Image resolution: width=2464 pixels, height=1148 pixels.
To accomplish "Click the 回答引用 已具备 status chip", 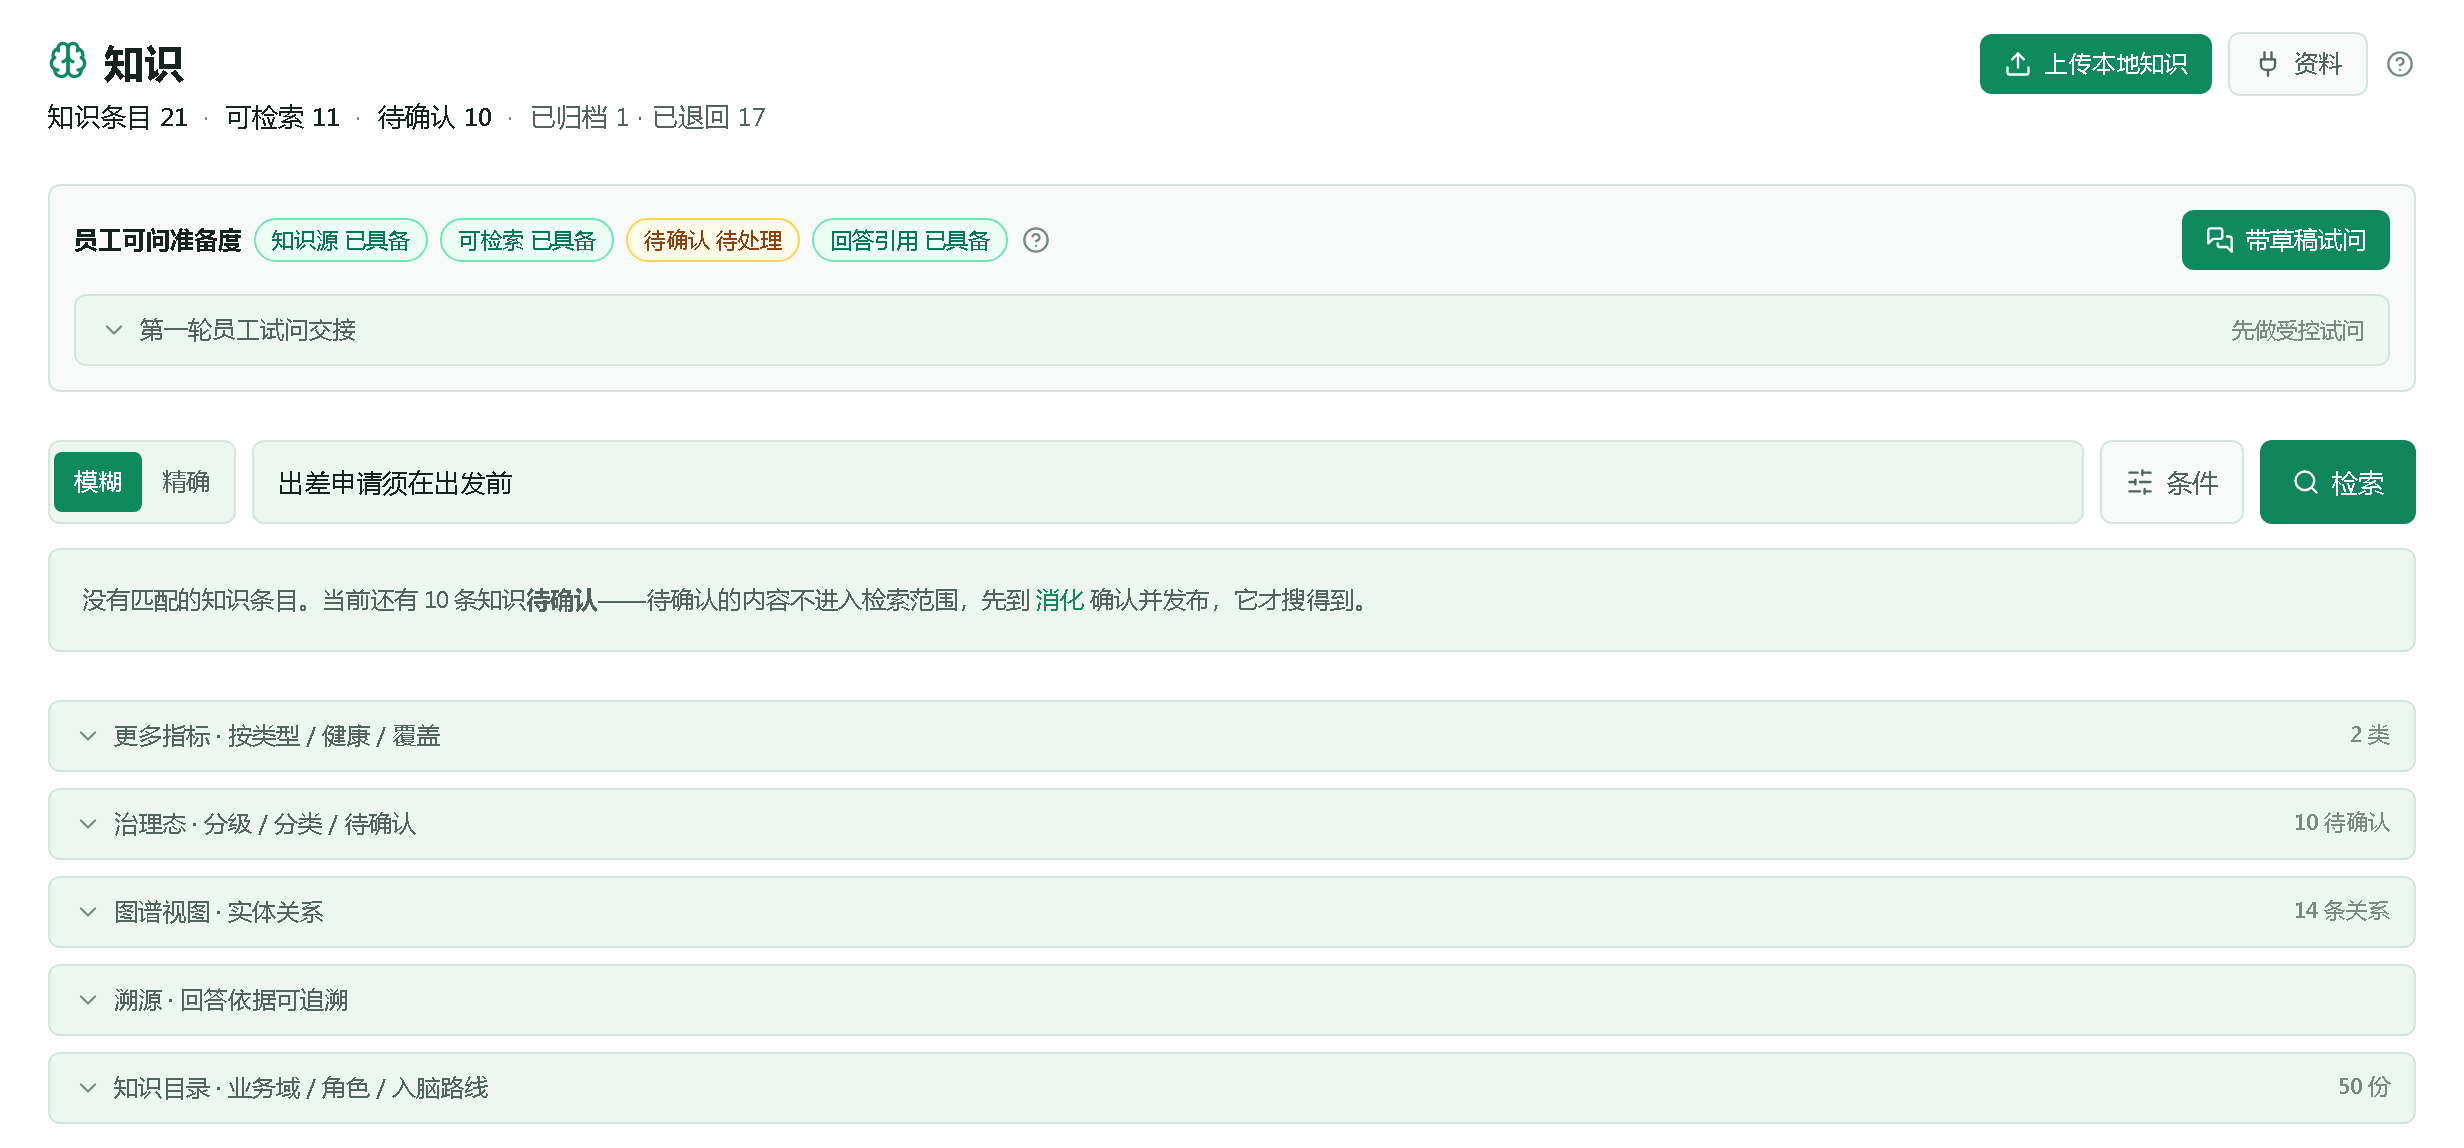I will coord(910,240).
